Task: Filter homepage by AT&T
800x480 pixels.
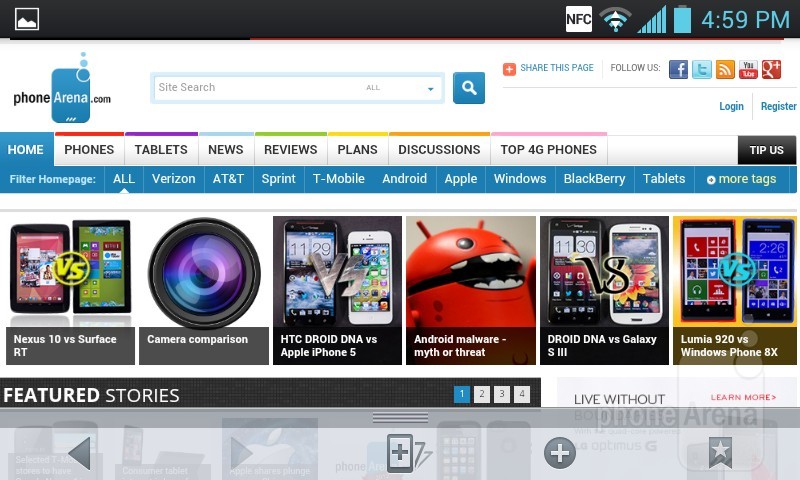Action: [228, 179]
